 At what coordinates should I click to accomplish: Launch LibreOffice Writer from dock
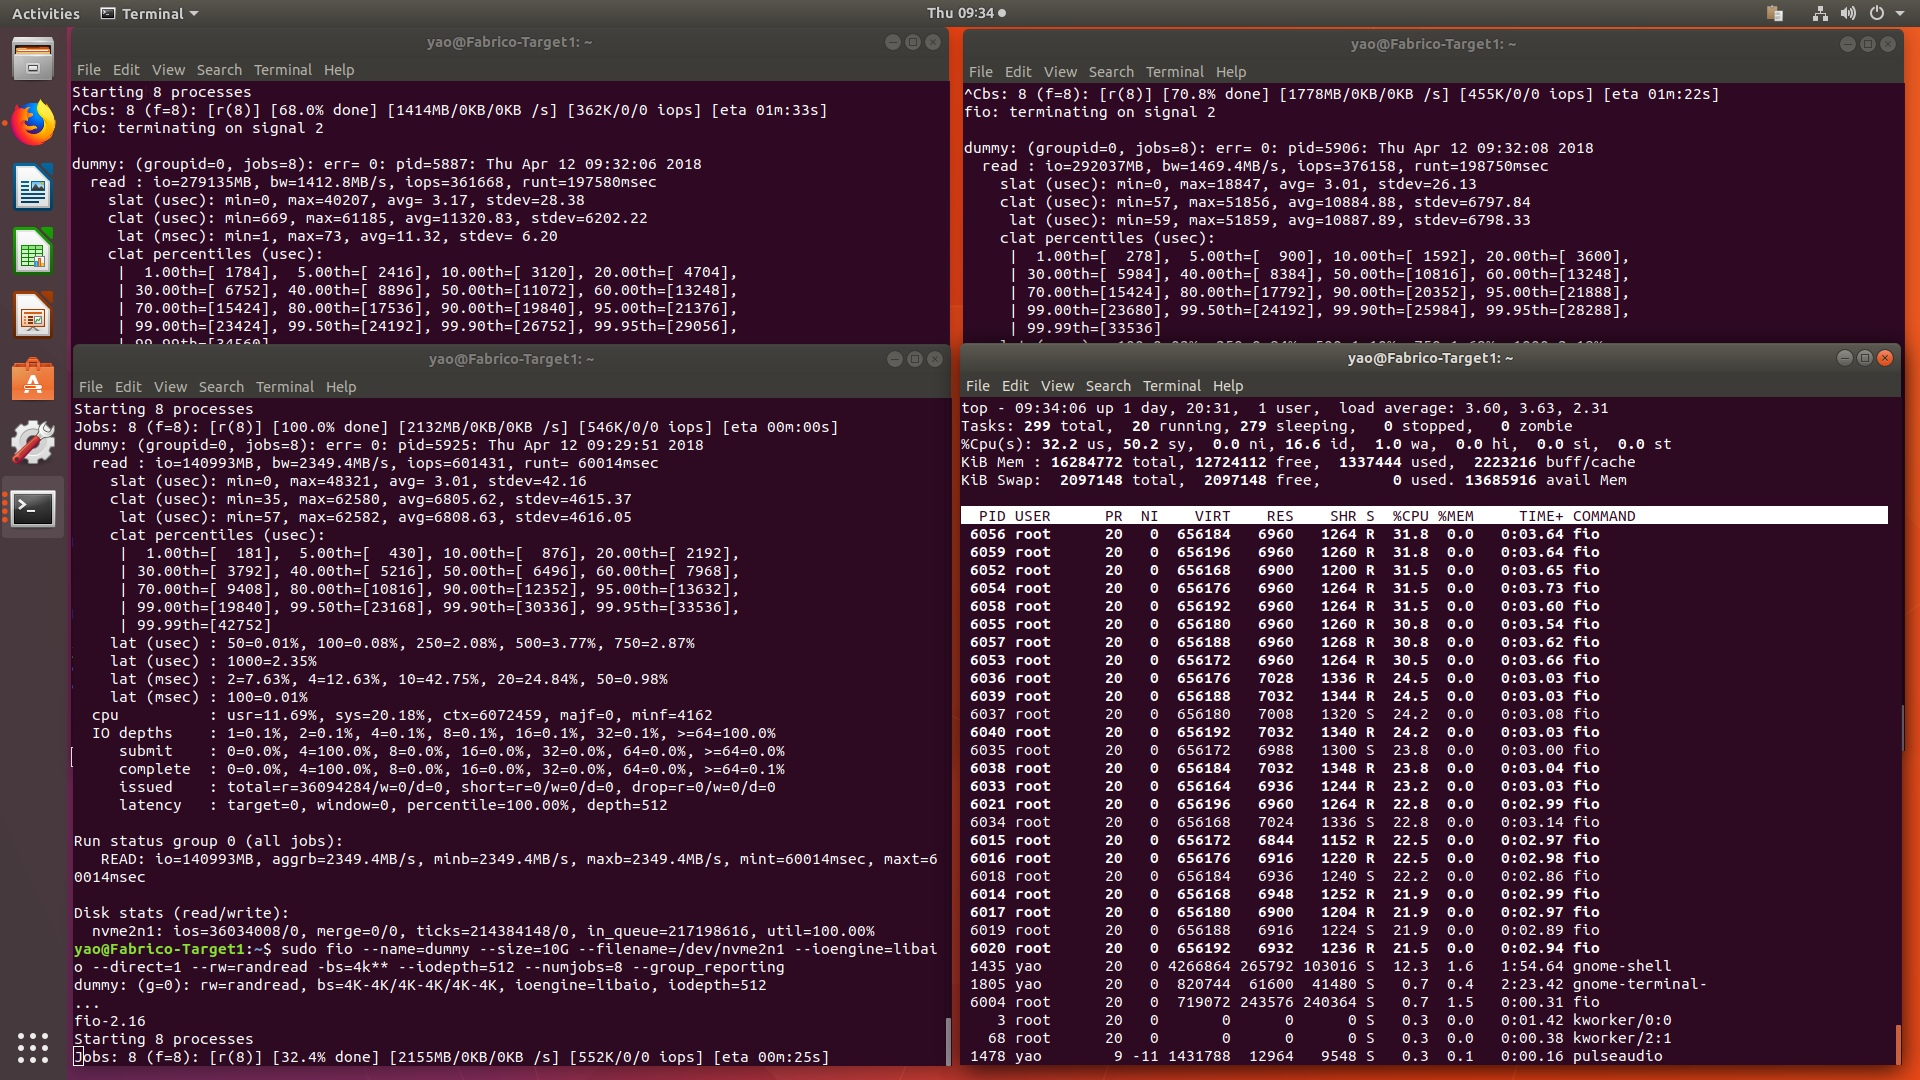(x=33, y=188)
